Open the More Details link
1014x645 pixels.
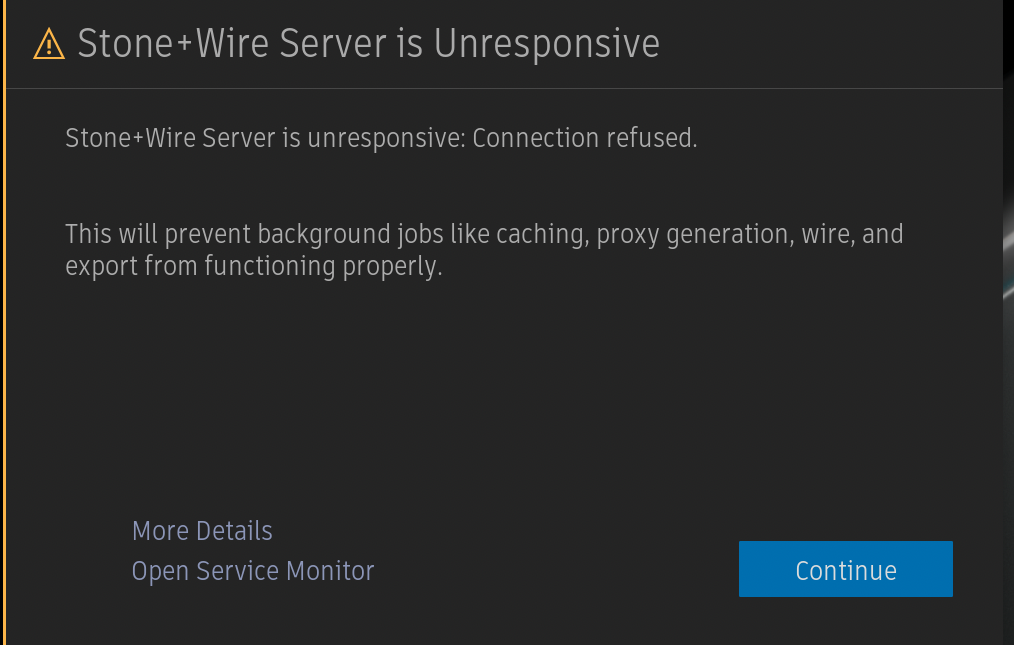202,530
